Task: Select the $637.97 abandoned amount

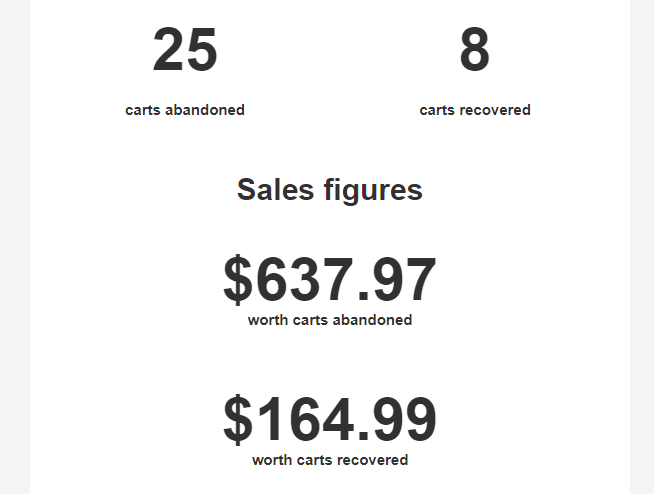Action: tap(330, 279)
